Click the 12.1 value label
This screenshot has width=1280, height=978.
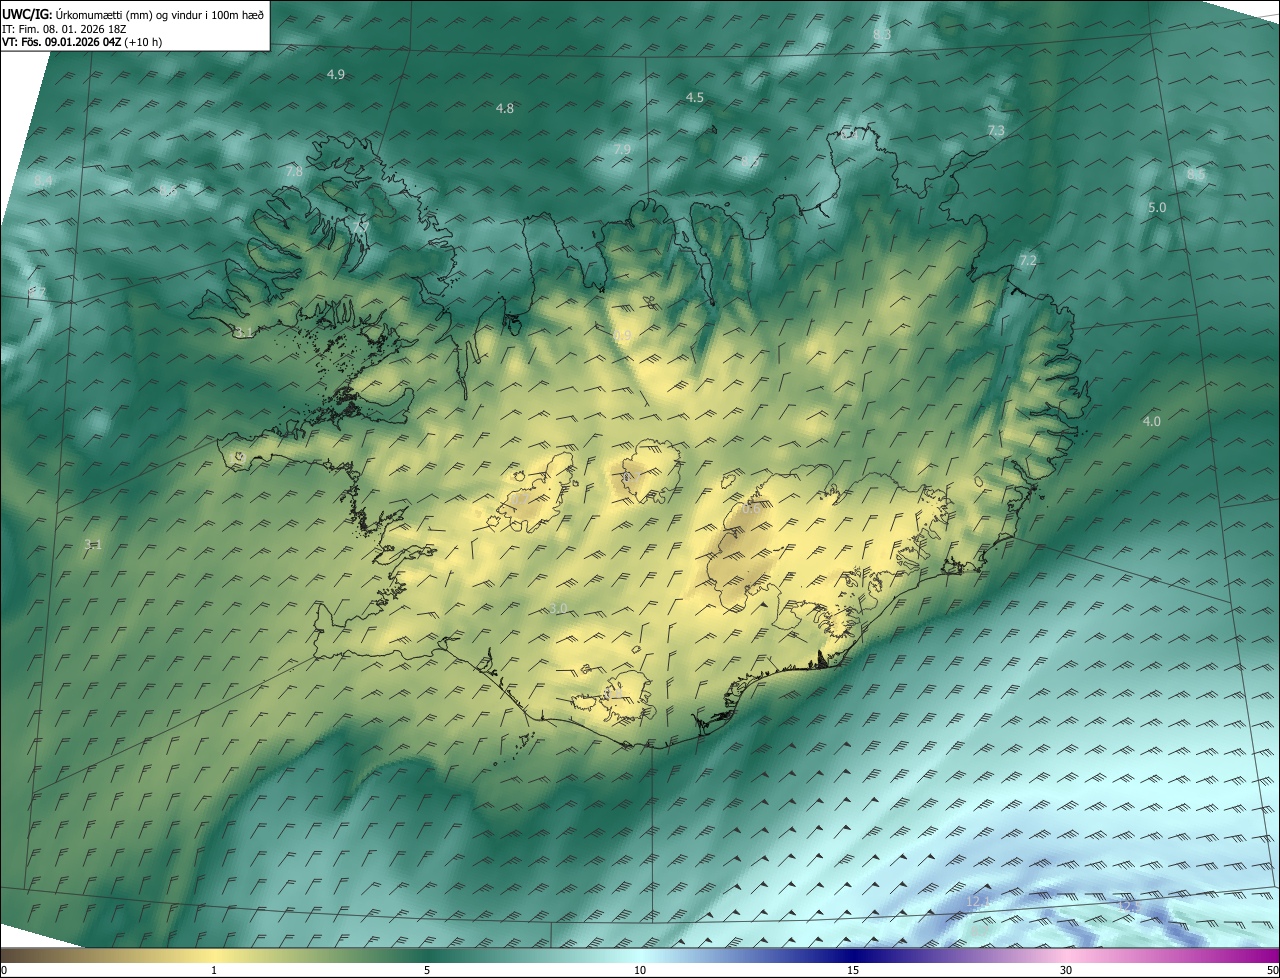(978, 902)
